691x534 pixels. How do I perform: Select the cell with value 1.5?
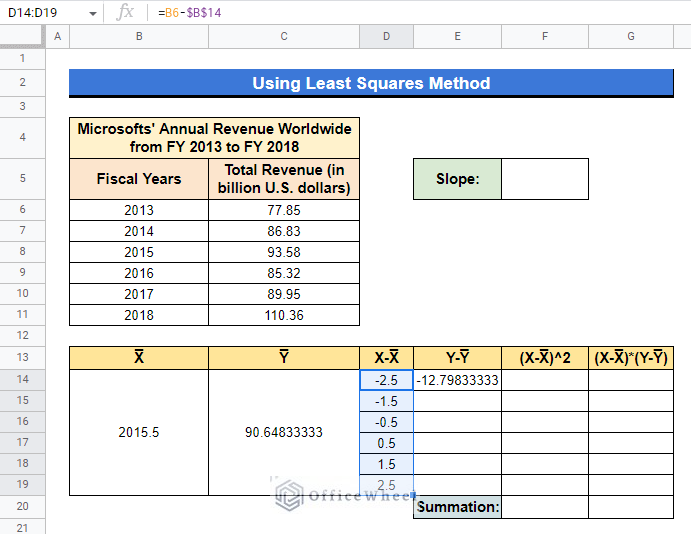tap(386, 464)
